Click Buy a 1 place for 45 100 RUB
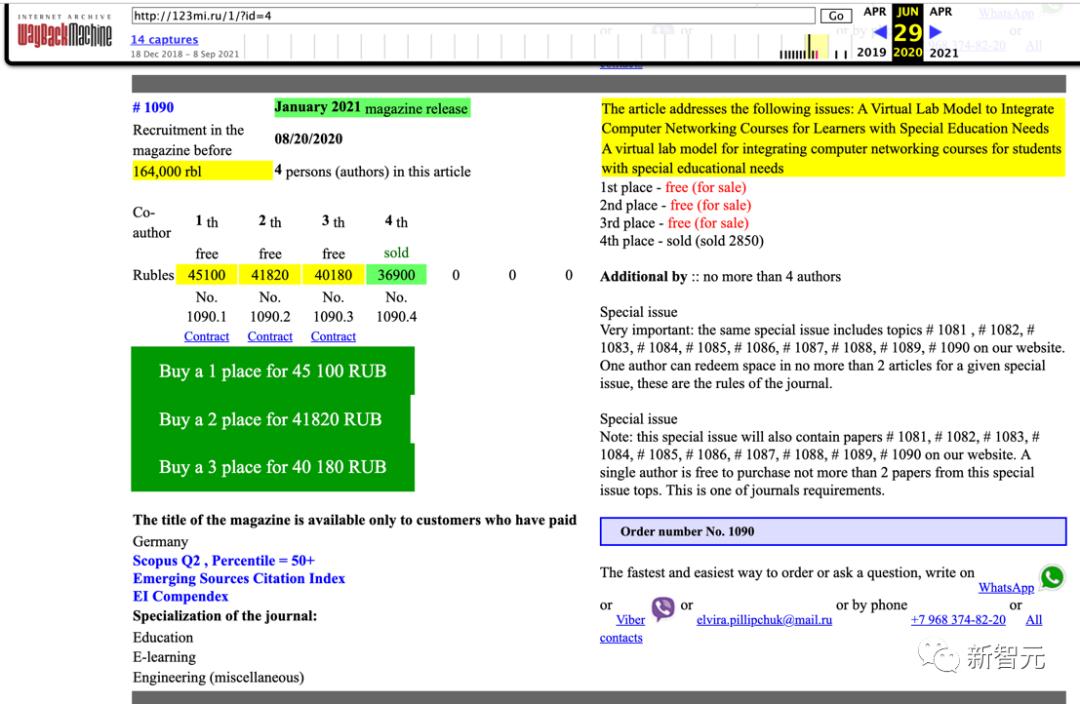1080x704 pixels. [272, 371]
